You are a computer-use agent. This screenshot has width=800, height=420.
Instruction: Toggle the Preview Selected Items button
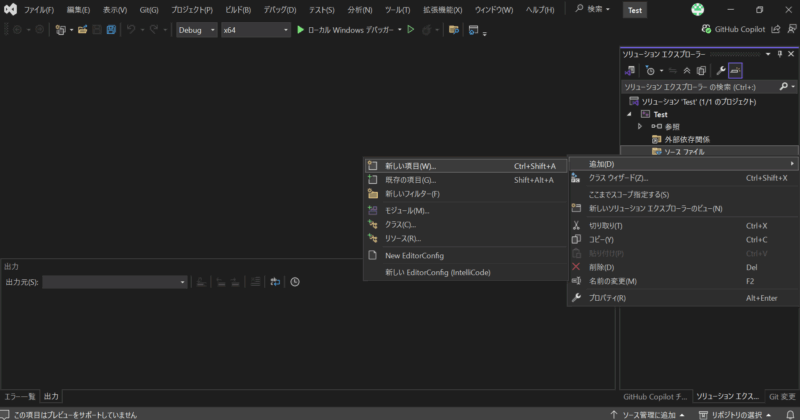(x=735, y=71)
